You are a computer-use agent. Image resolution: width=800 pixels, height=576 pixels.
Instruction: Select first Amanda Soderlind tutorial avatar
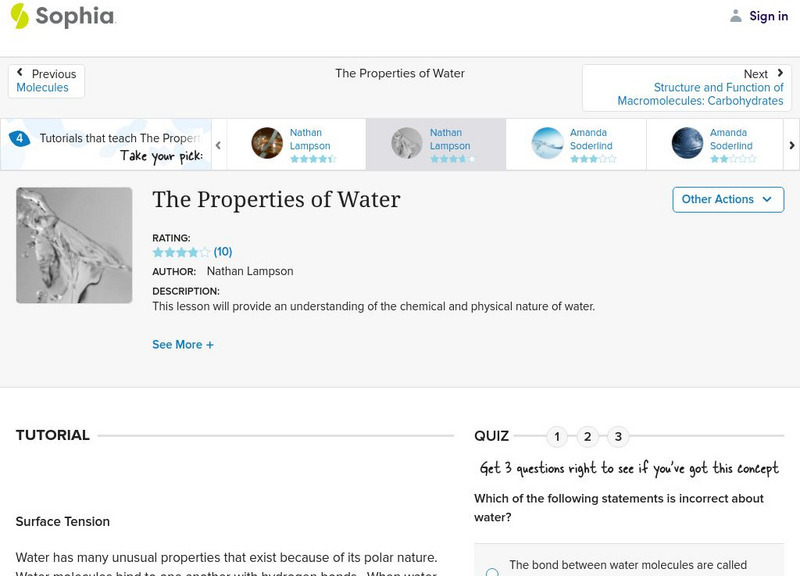548,143
